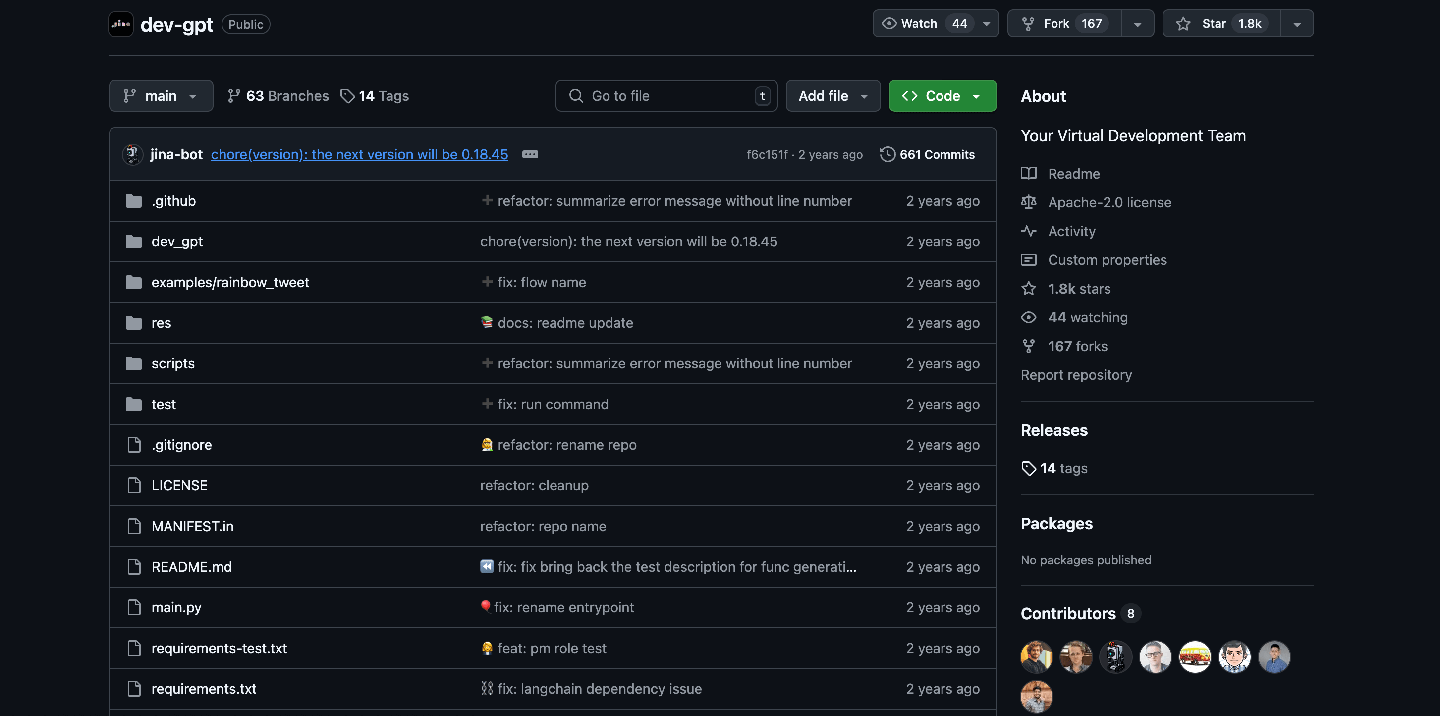Click the jina-bot avatar icon
Image resolution: width=1440 pixels, height=716 pixels.
click(x=132, y=154)
